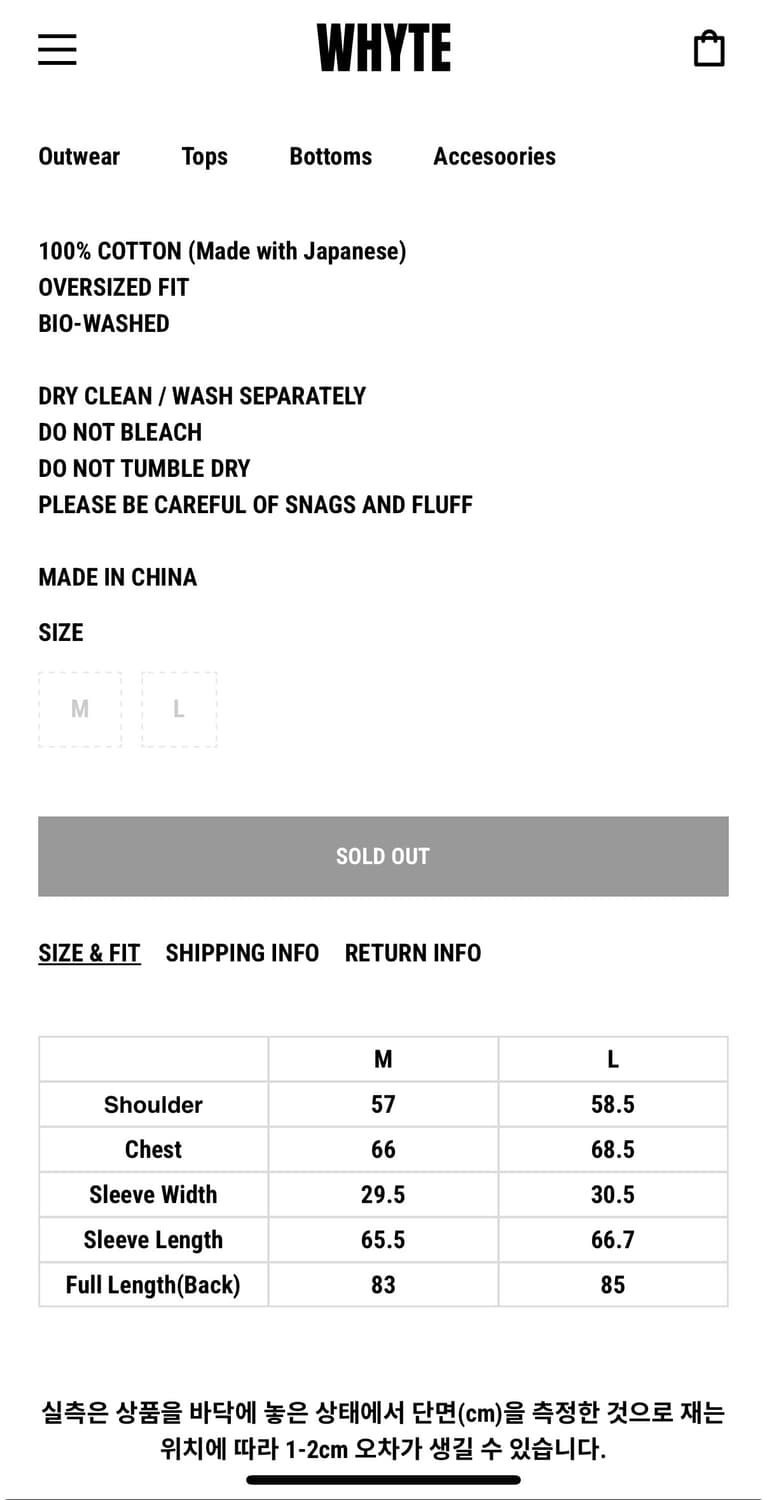Image resolution: width=767 pixels, height=1500 pixels.
Task: View the RETURN INFO tab
Action: point(413,953)
